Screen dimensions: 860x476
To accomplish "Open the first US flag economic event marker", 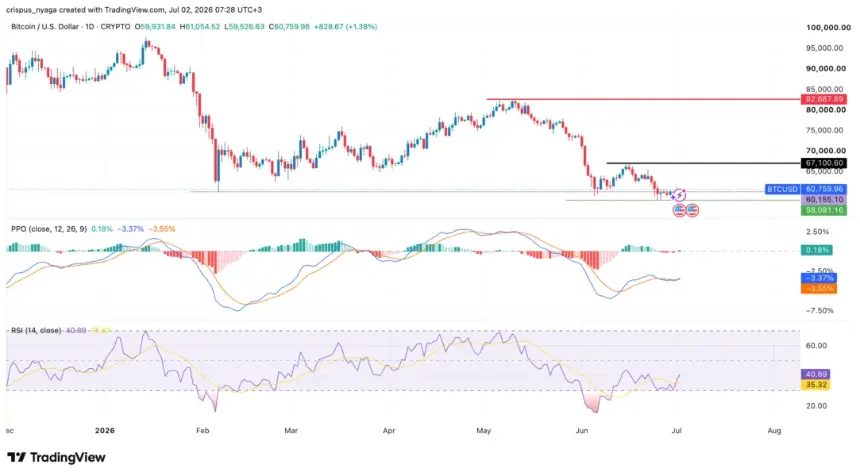I will [680, 209].
